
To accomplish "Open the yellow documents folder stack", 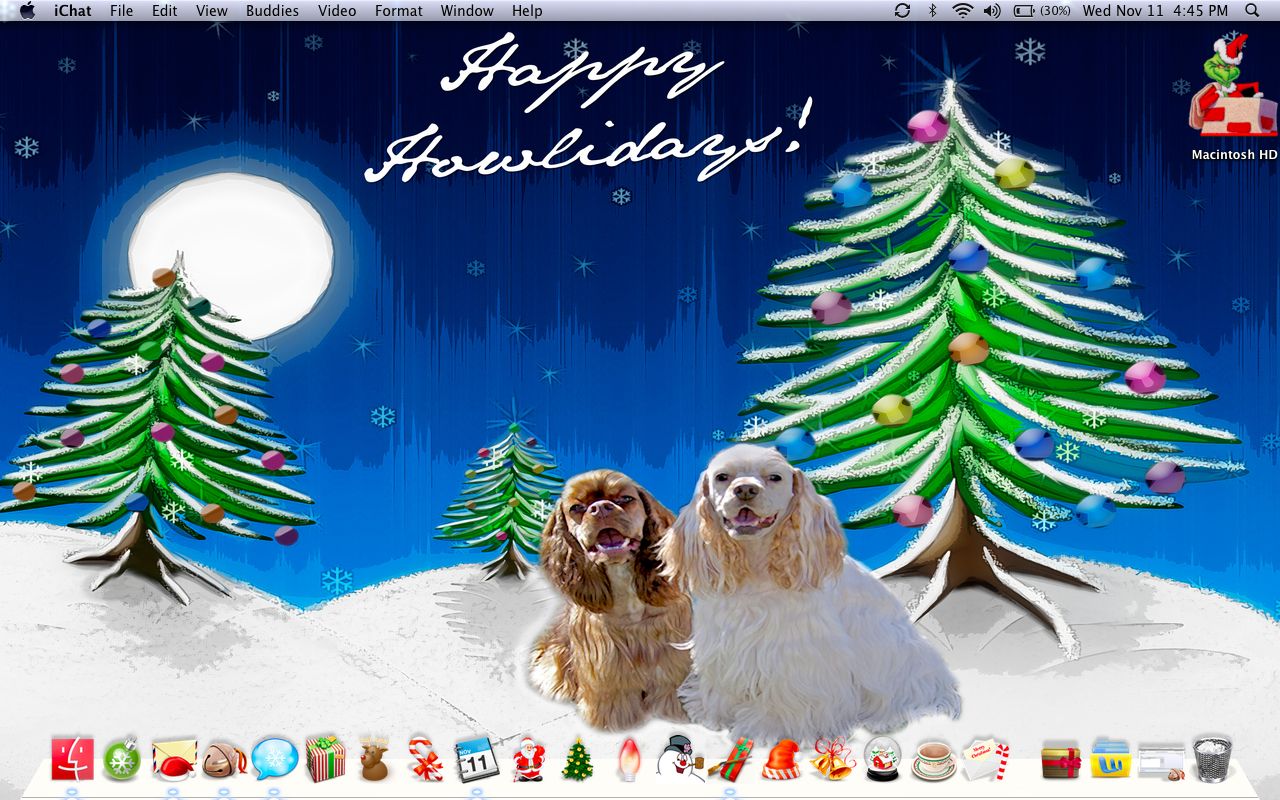I will pyautogui.click(x=1110, y=759).
